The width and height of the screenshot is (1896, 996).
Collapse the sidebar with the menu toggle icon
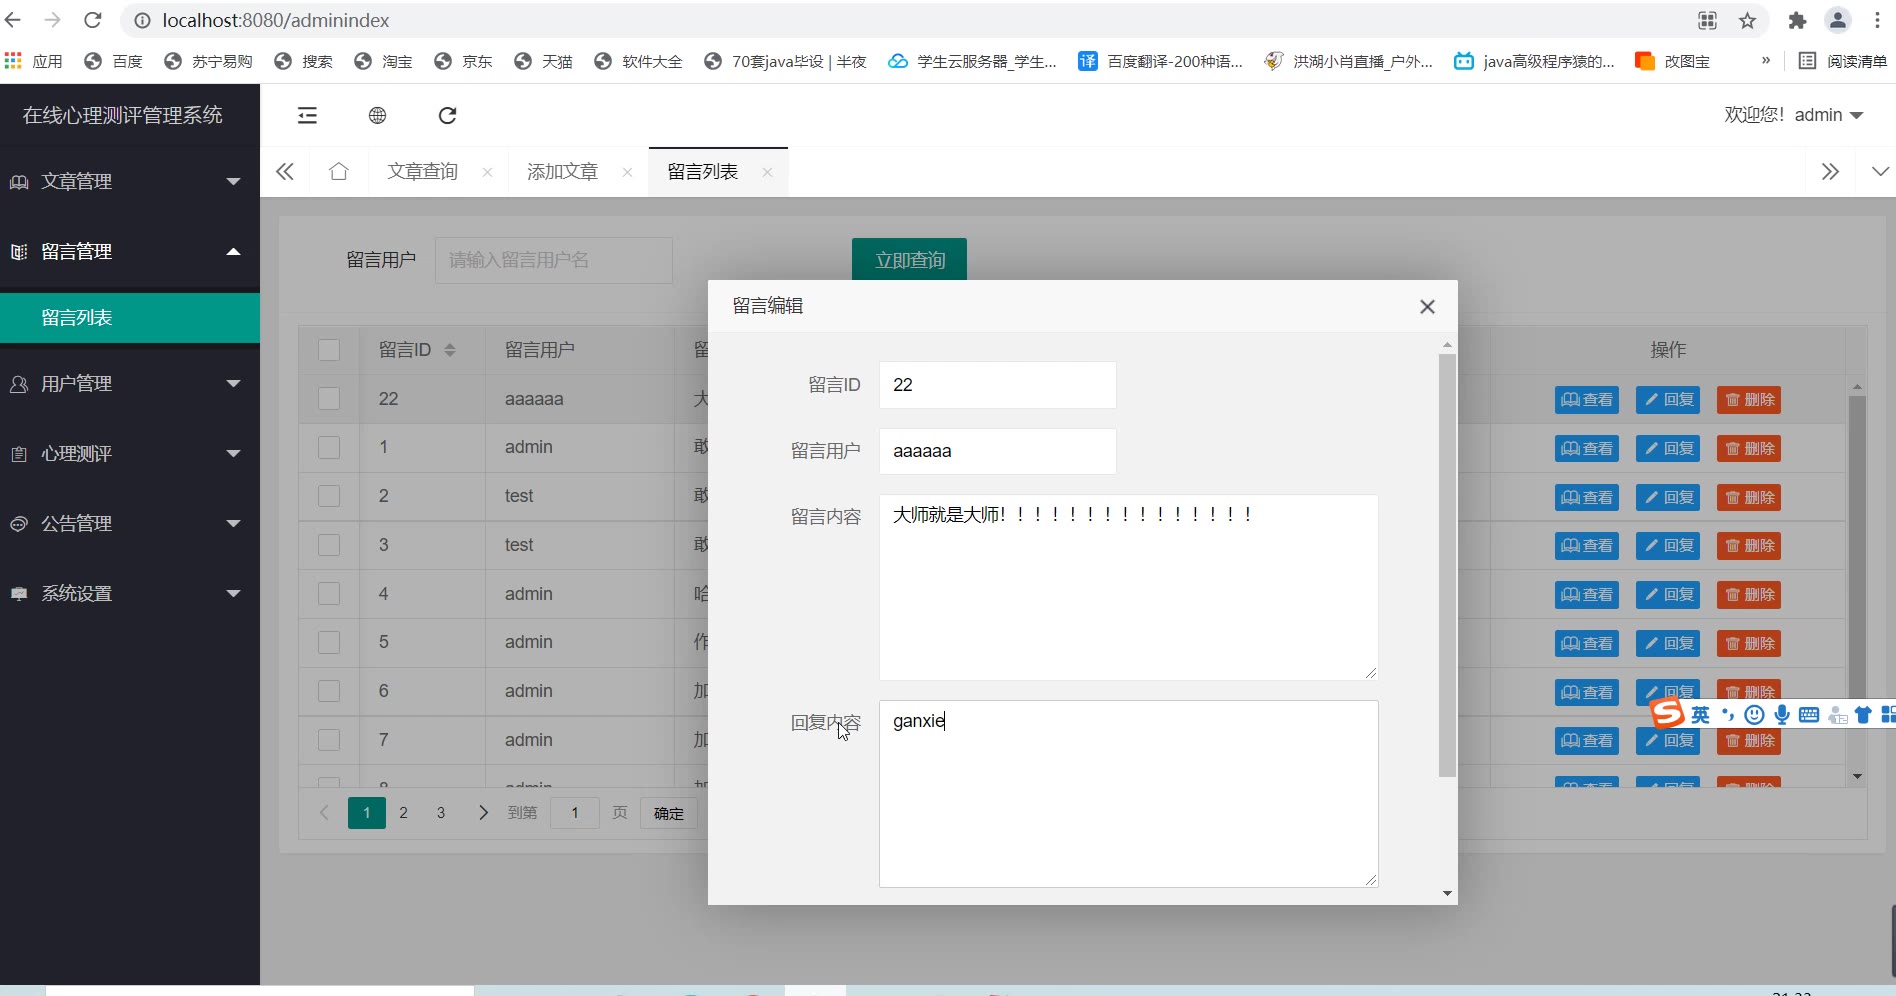(307, 116)
